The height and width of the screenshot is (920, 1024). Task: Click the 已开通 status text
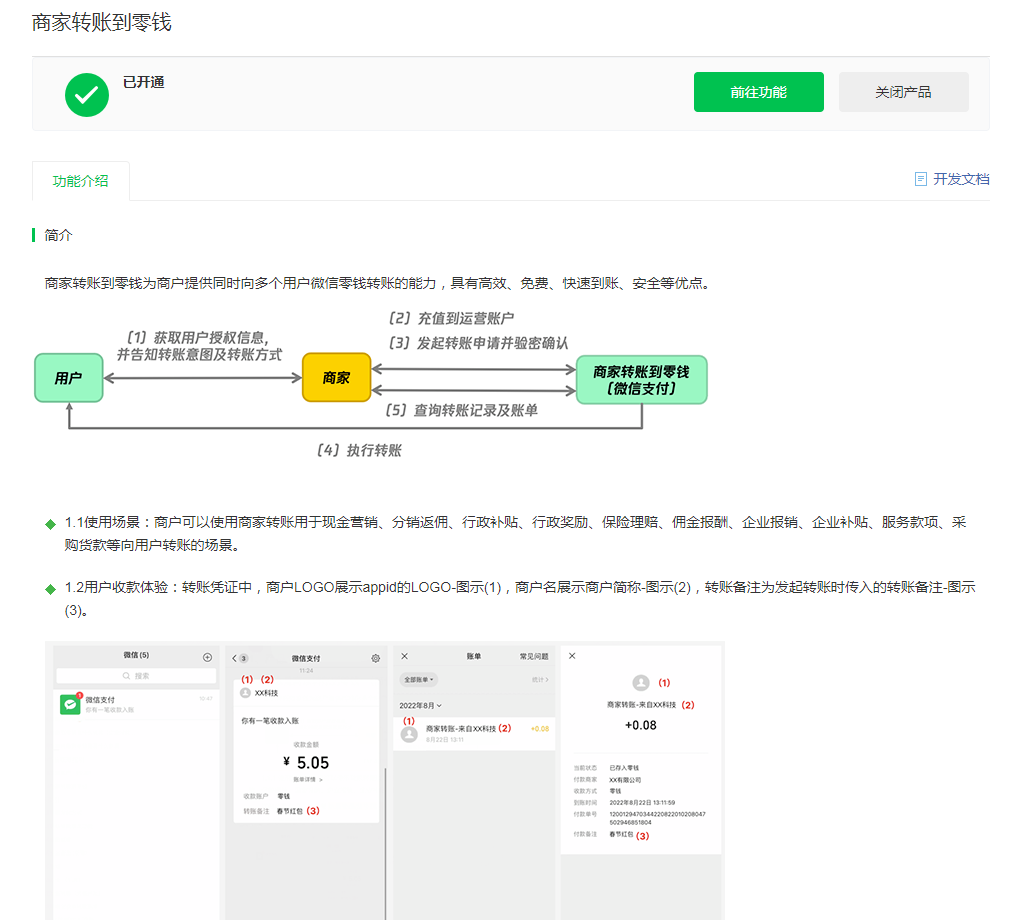[144, 82]
